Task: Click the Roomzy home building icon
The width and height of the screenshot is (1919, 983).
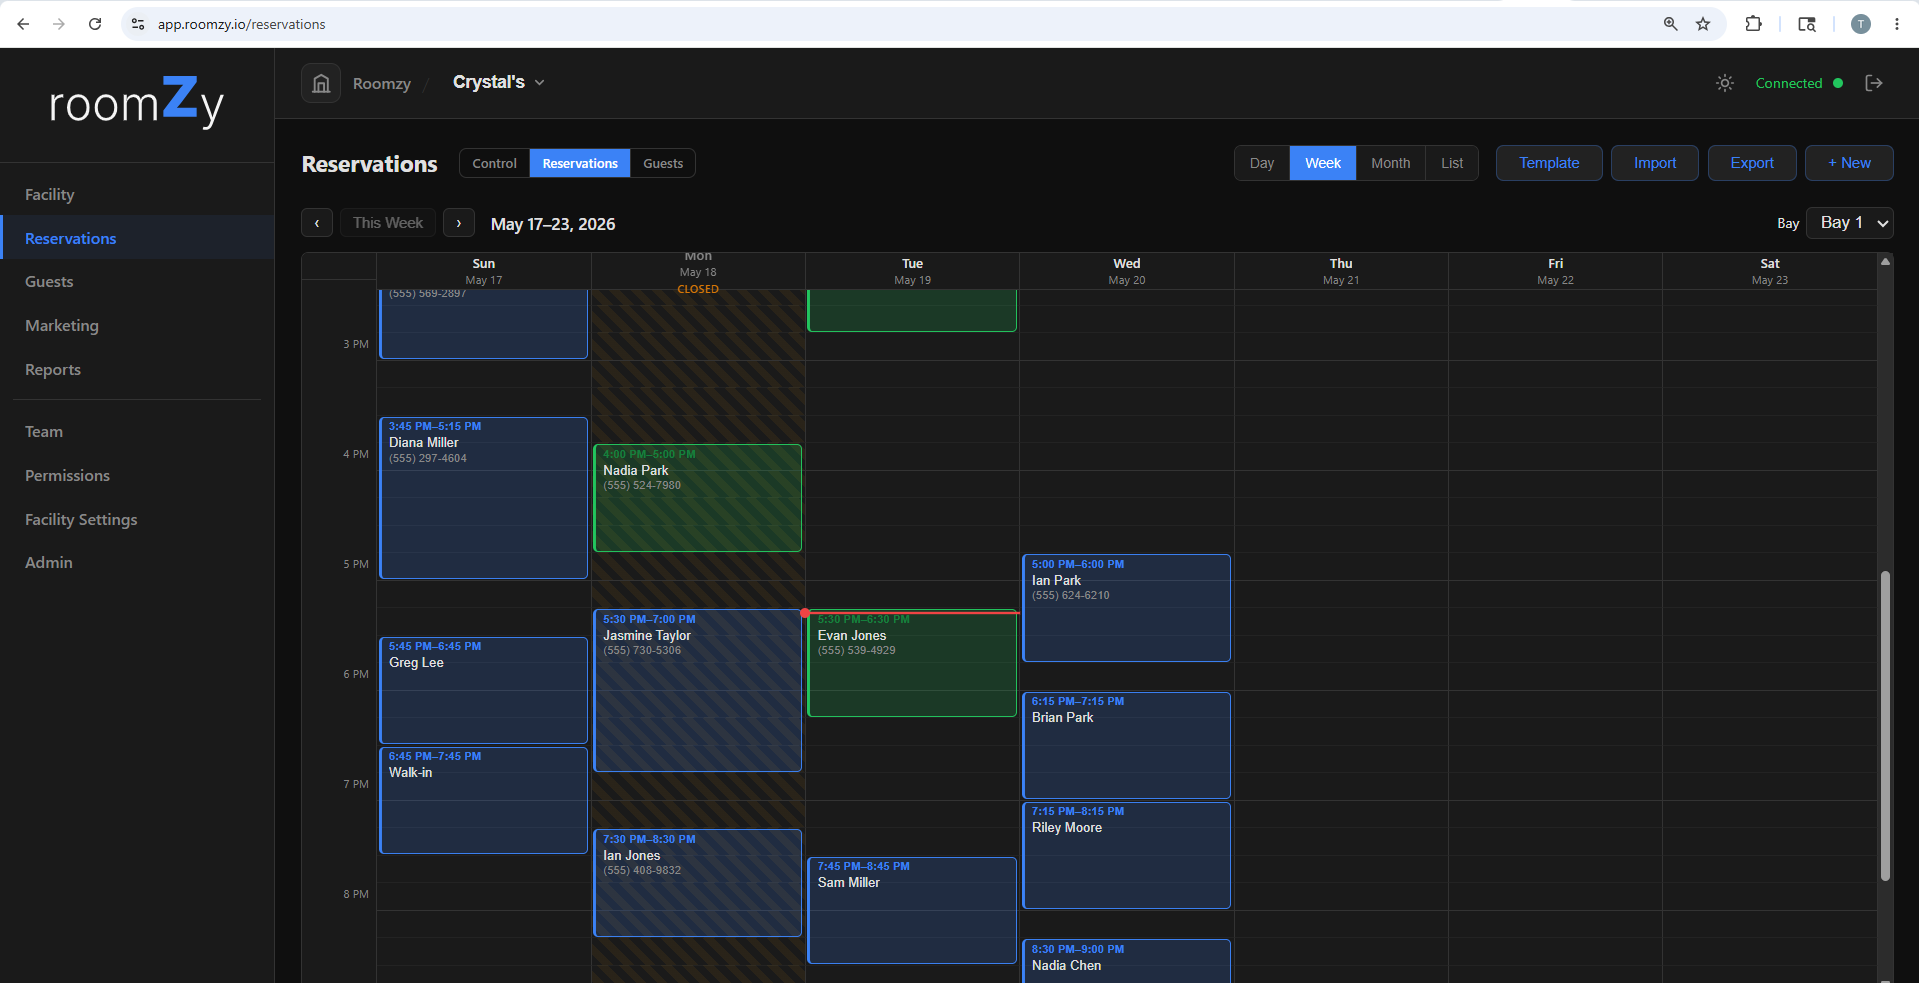Action: tap(321, 83)
